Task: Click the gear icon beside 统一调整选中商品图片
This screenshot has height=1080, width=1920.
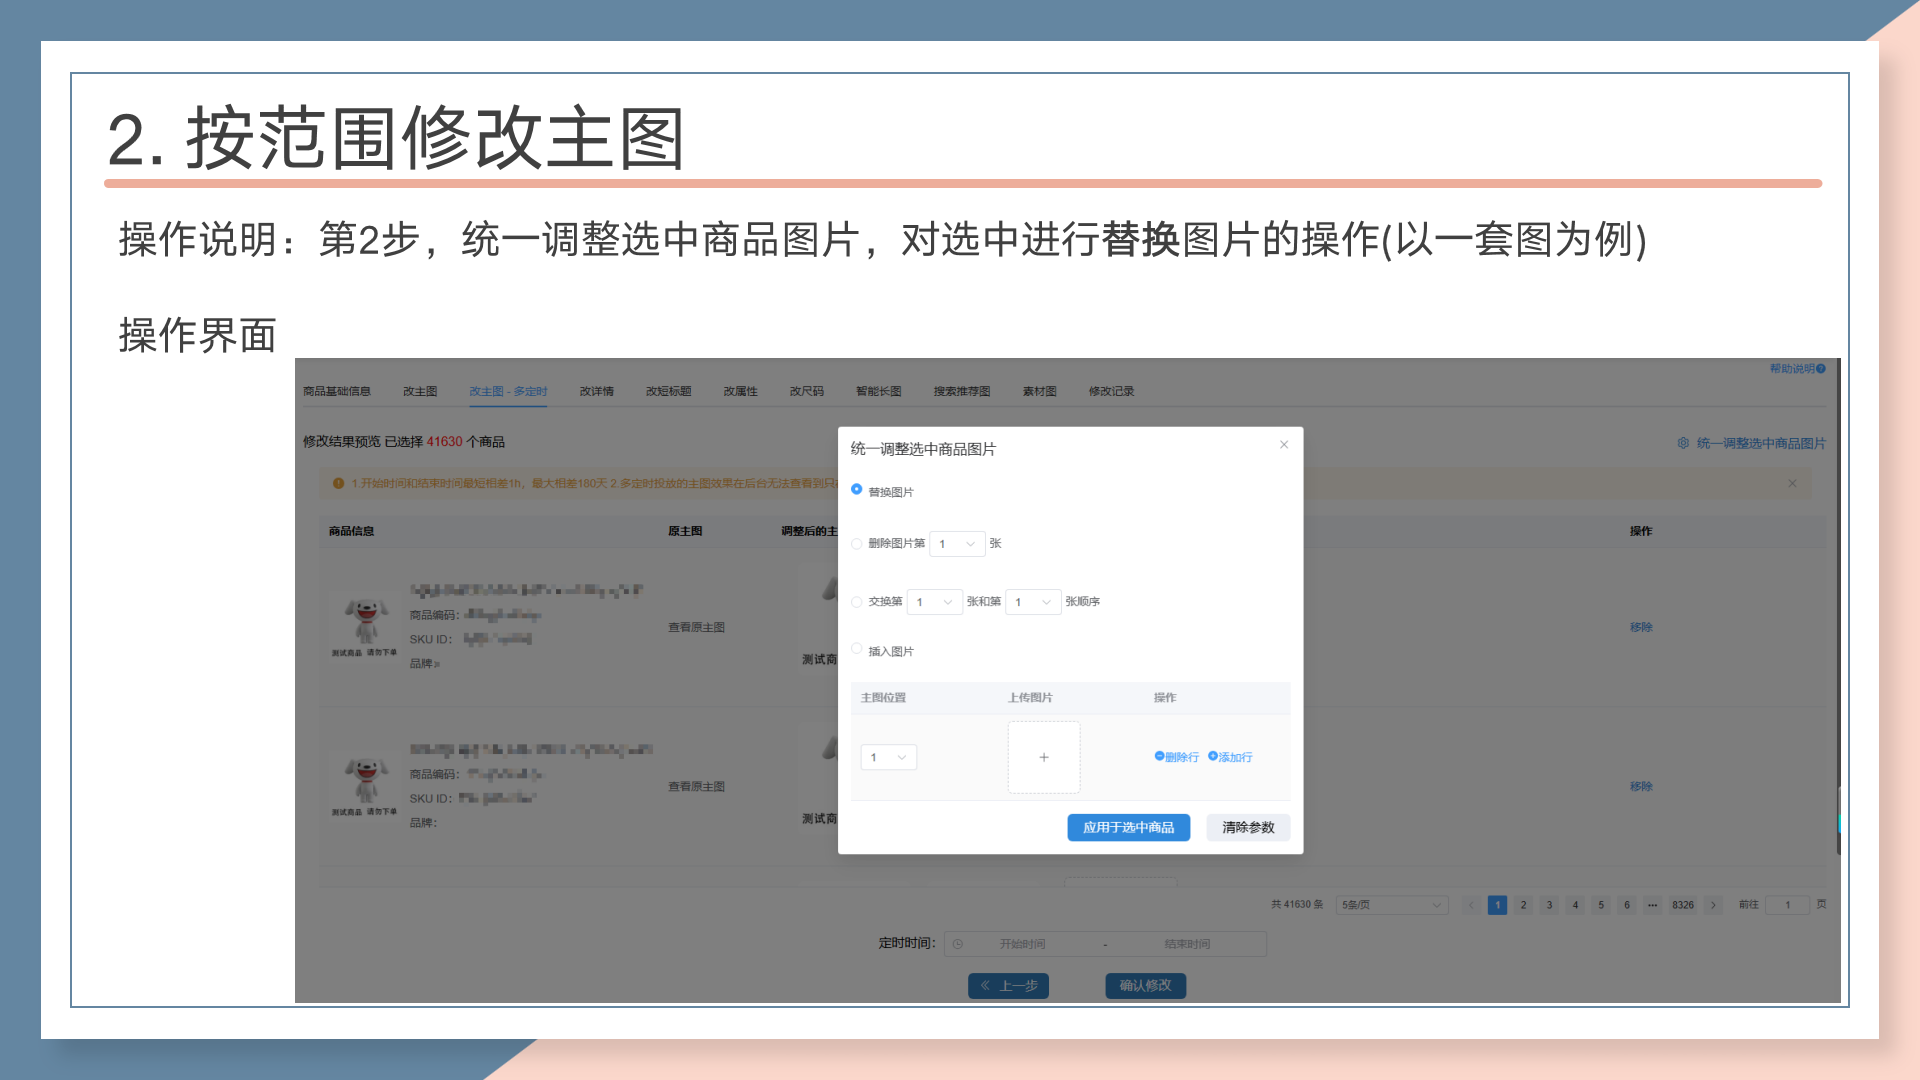Action: pyautogui.click(x=1683, y=443)
